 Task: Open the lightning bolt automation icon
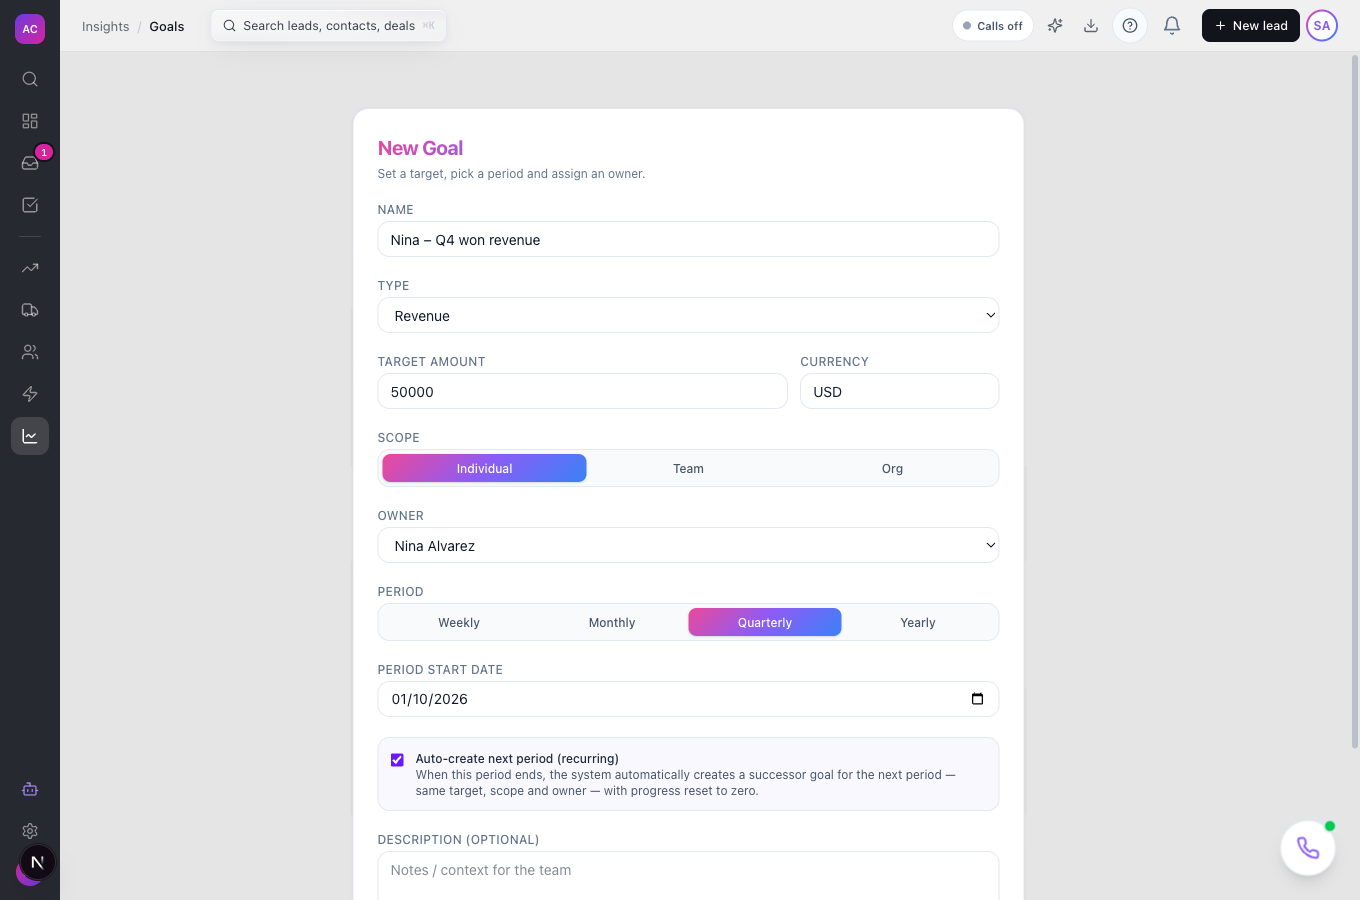point(30,394)
